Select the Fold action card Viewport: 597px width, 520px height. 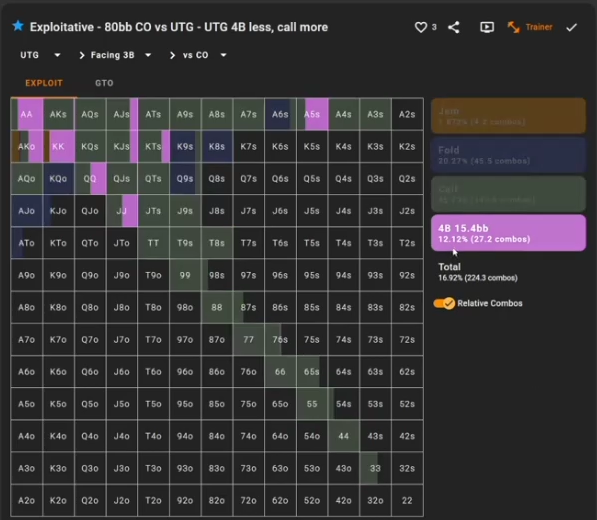point(508,155)
